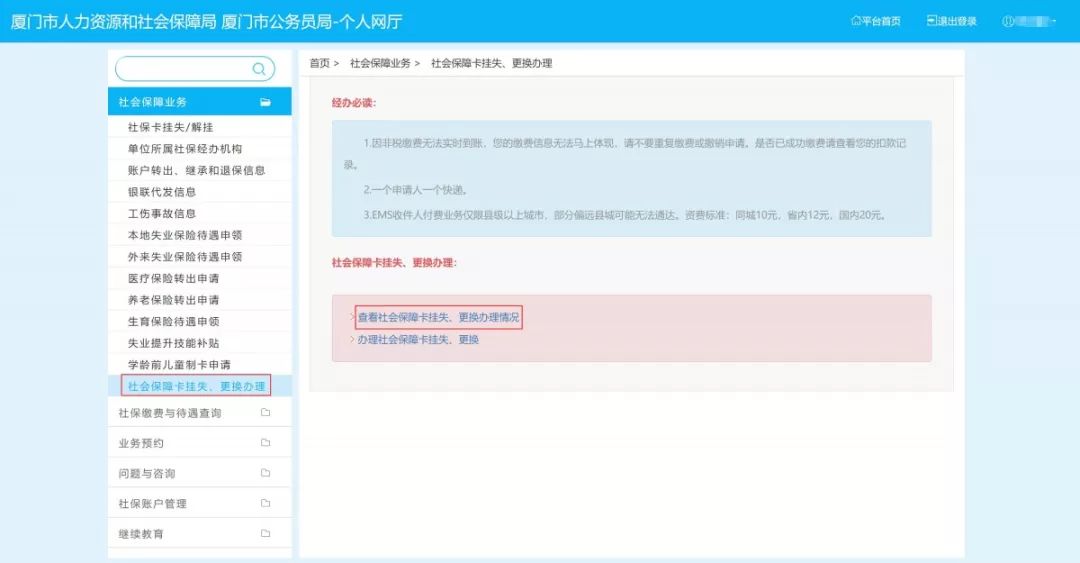Click notice line 2.一个申请人一个快递
This screenshot has height=563, width=1080.
tap(416, 190)
